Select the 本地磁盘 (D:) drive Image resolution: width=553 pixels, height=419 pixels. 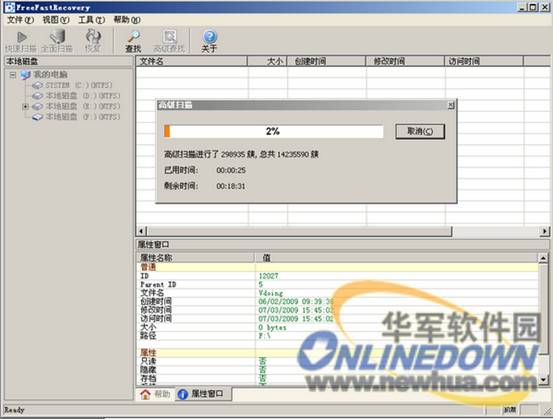click(x=83, y=96)
